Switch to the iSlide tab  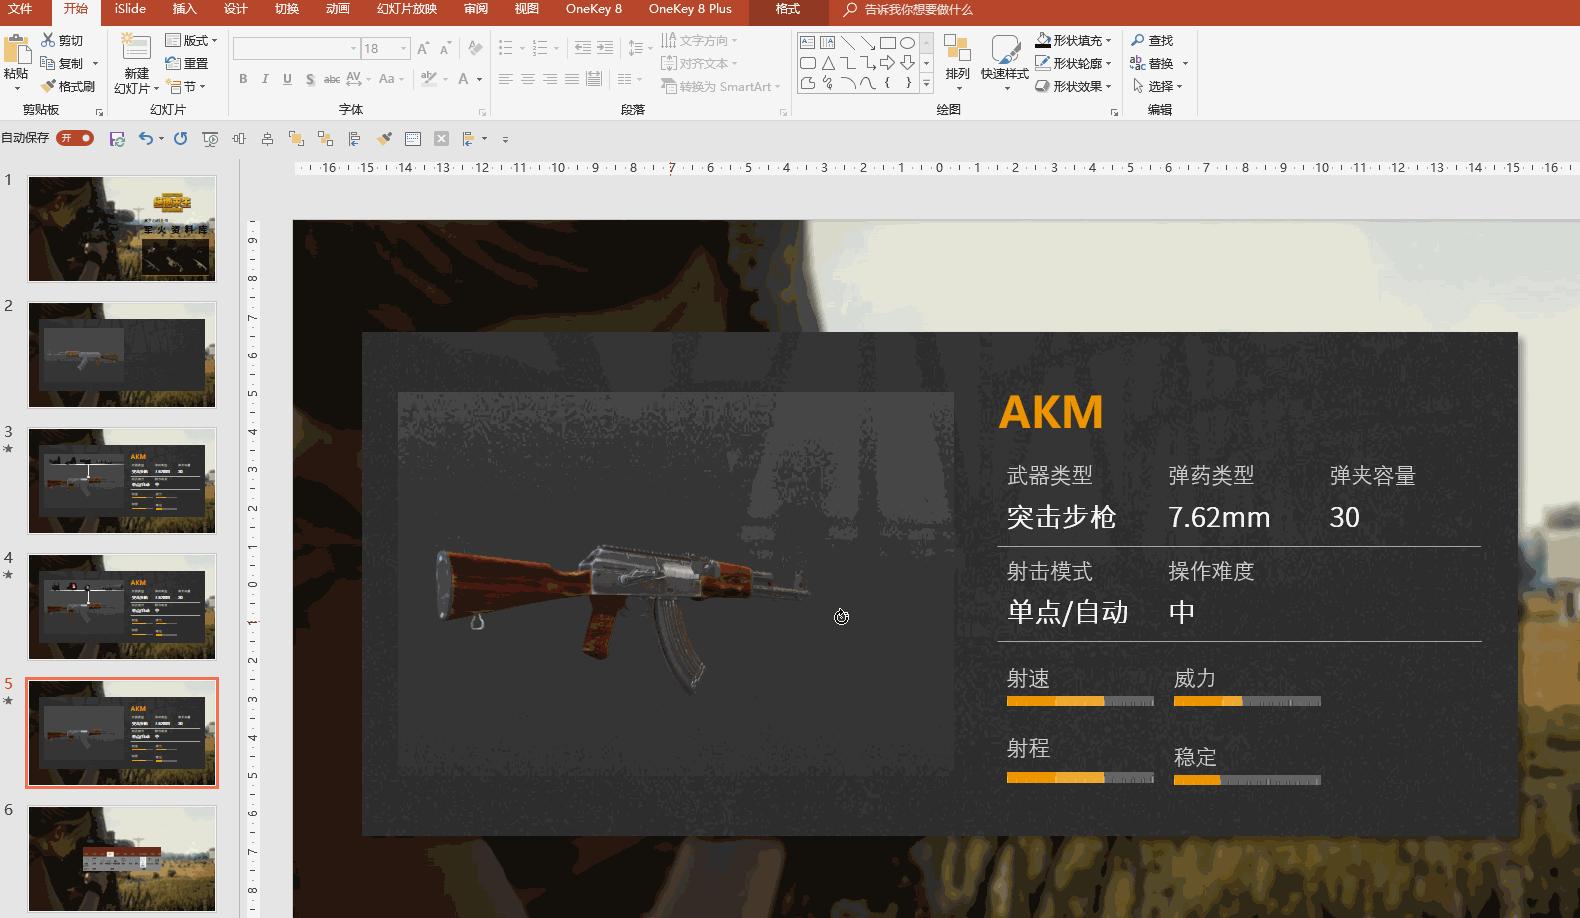(x=130, y=9)
